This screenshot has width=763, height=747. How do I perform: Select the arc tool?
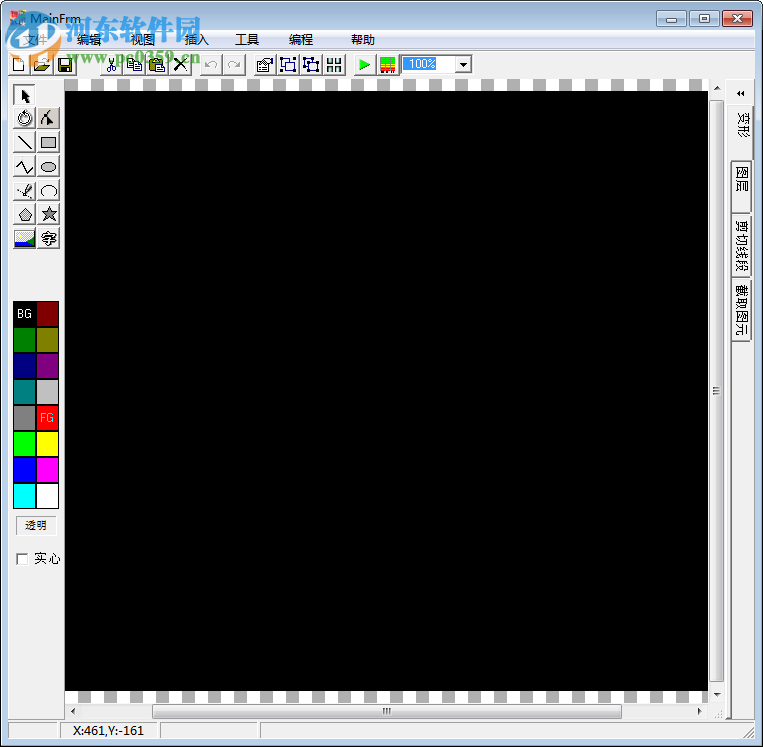click(x=48, y=190)
